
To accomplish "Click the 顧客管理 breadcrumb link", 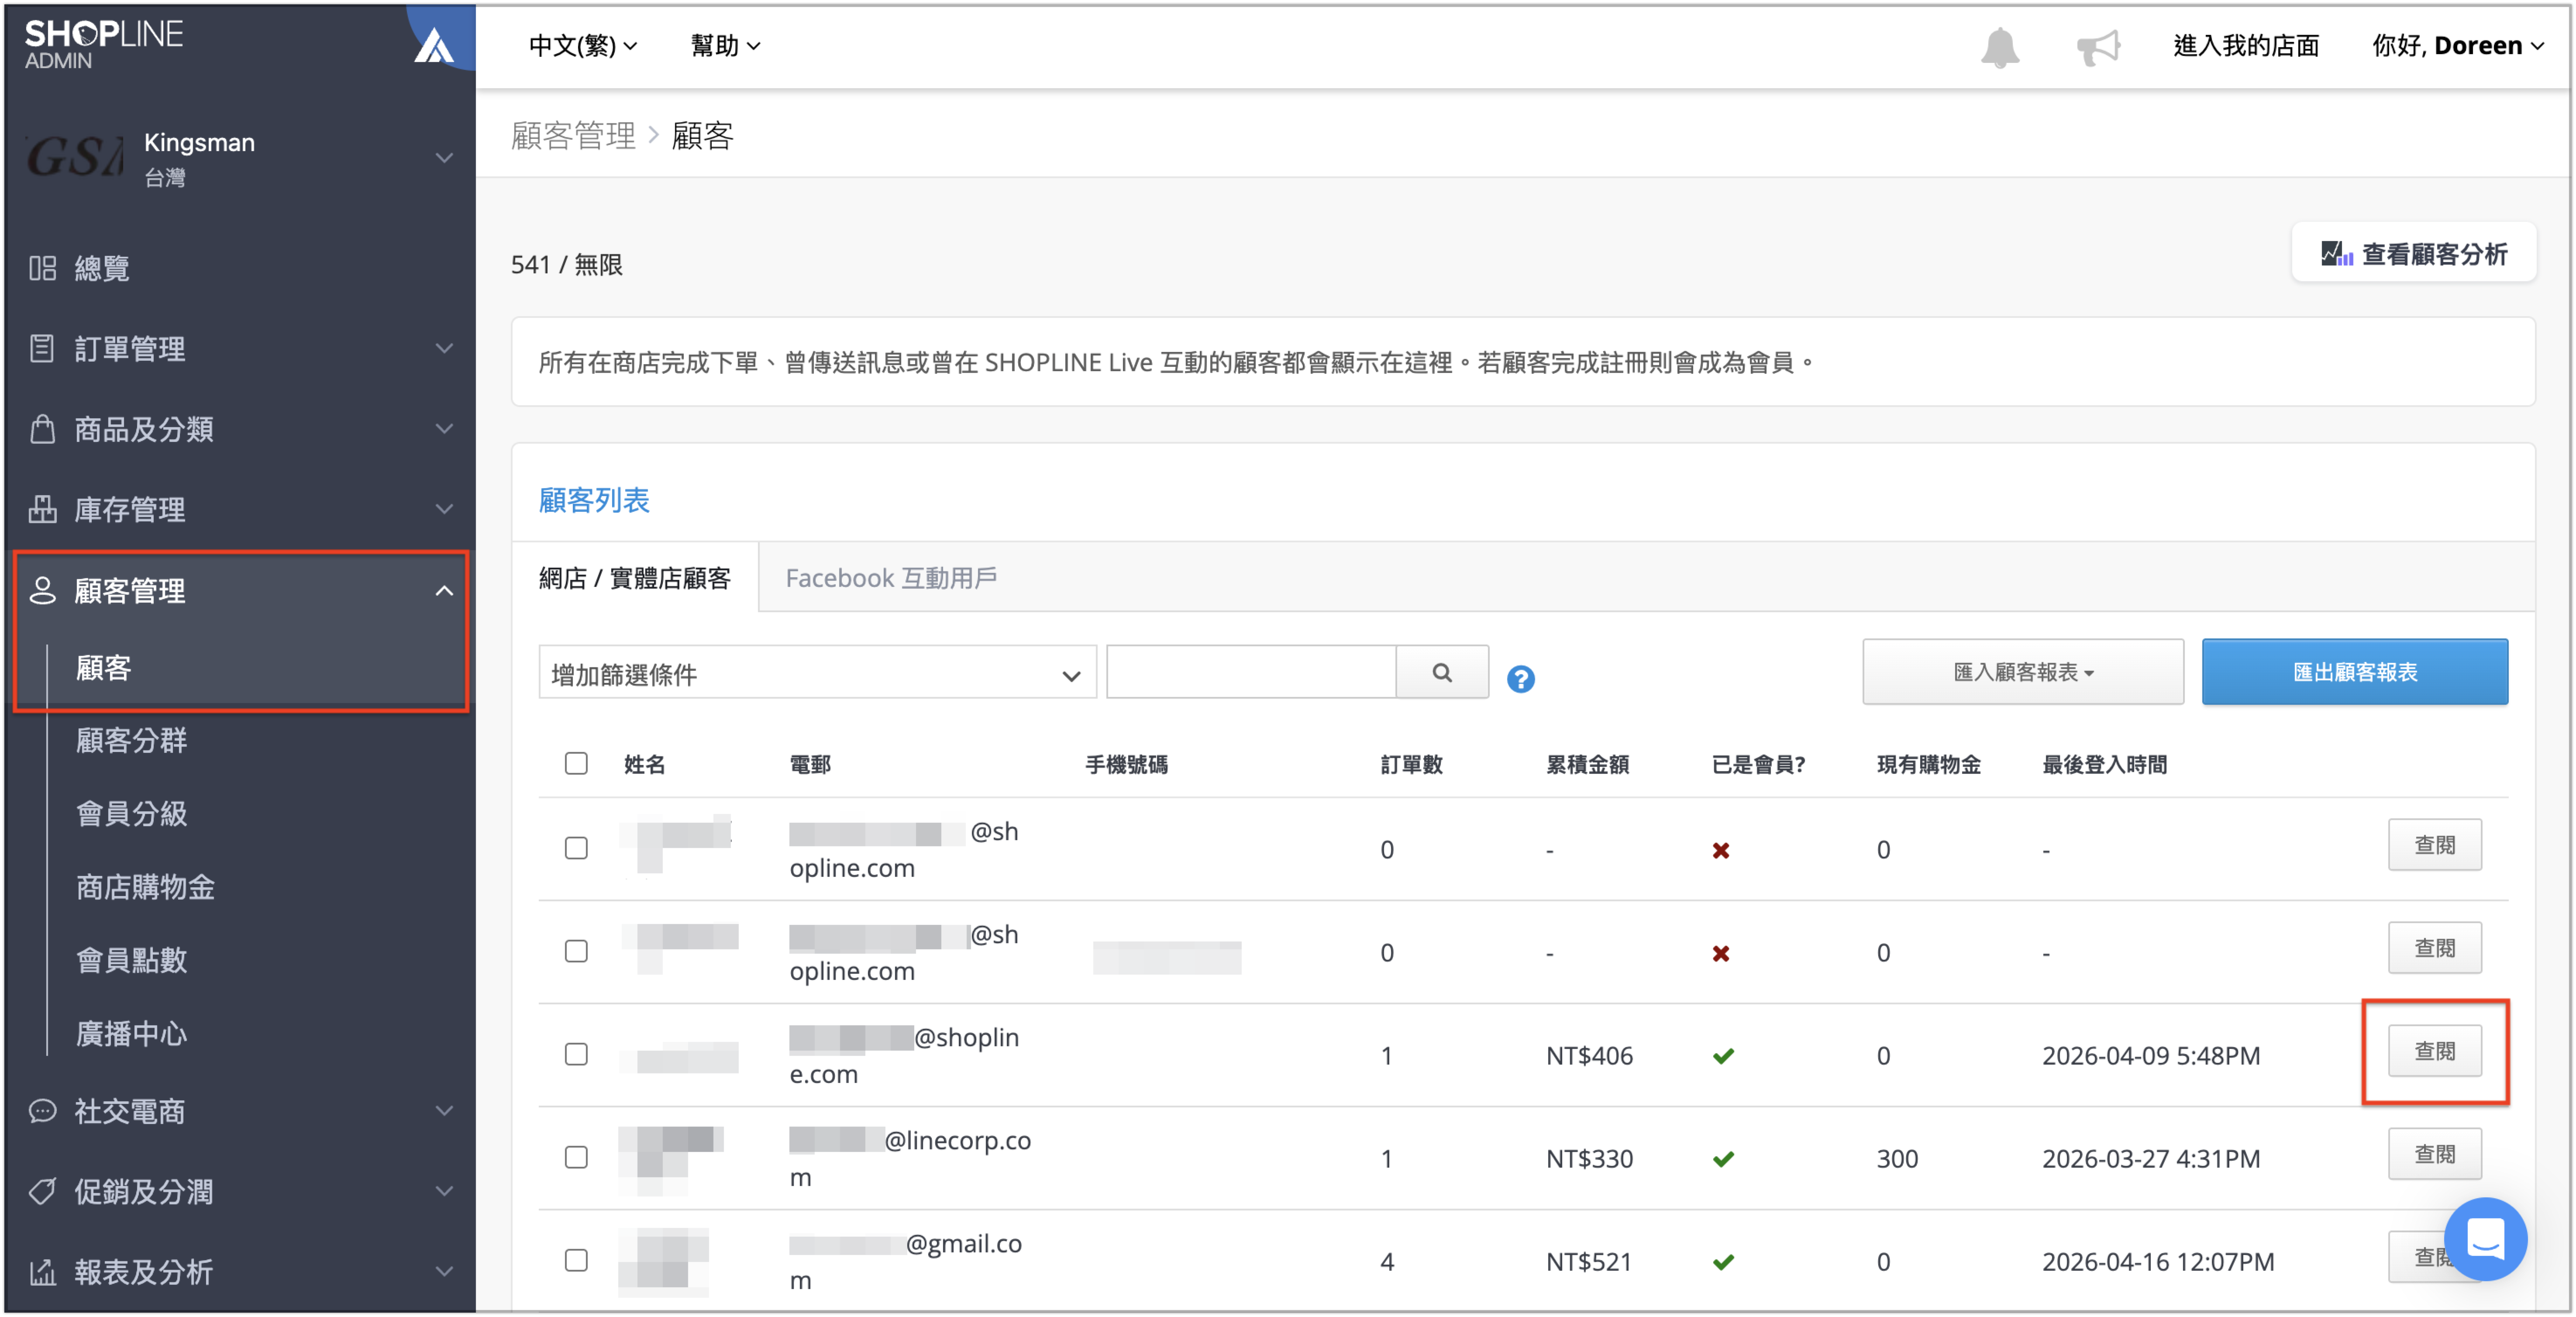I will [573, 135].
